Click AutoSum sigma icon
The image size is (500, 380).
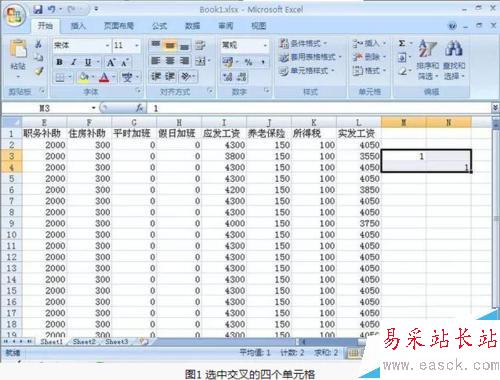tap(402, 44)
